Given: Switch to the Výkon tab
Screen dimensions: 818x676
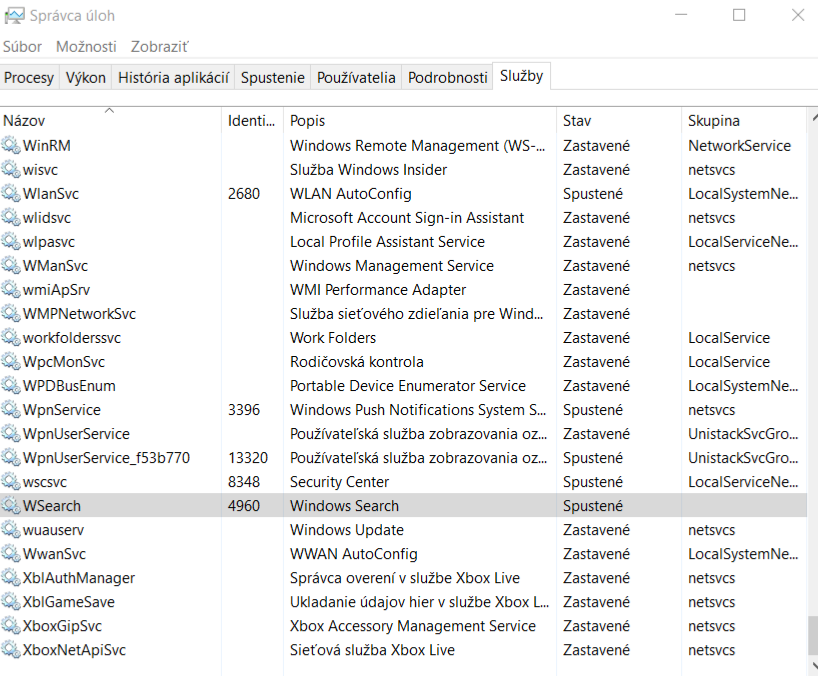Looking at the screenshot, I should 86,78.
